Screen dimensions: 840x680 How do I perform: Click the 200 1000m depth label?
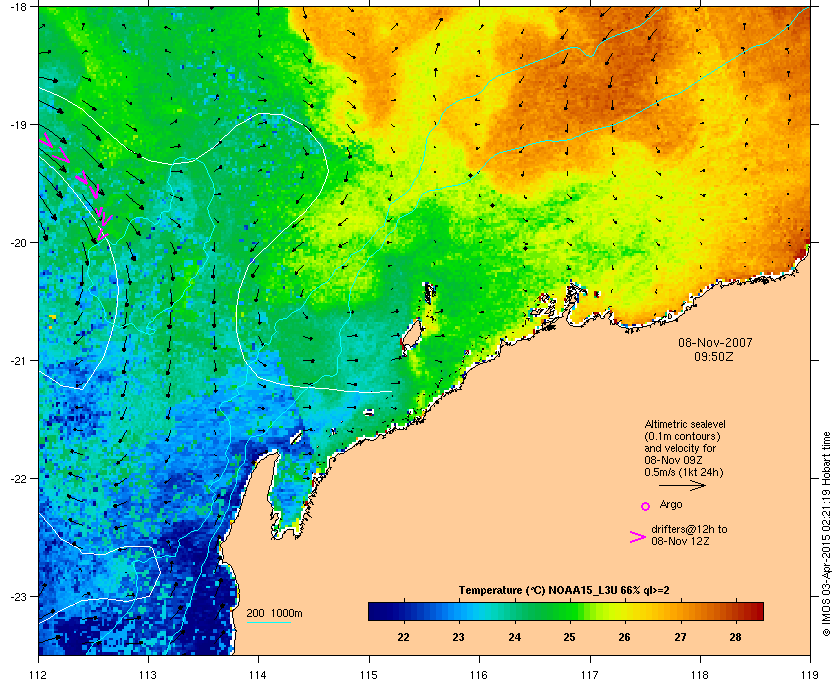pos(274,613)
